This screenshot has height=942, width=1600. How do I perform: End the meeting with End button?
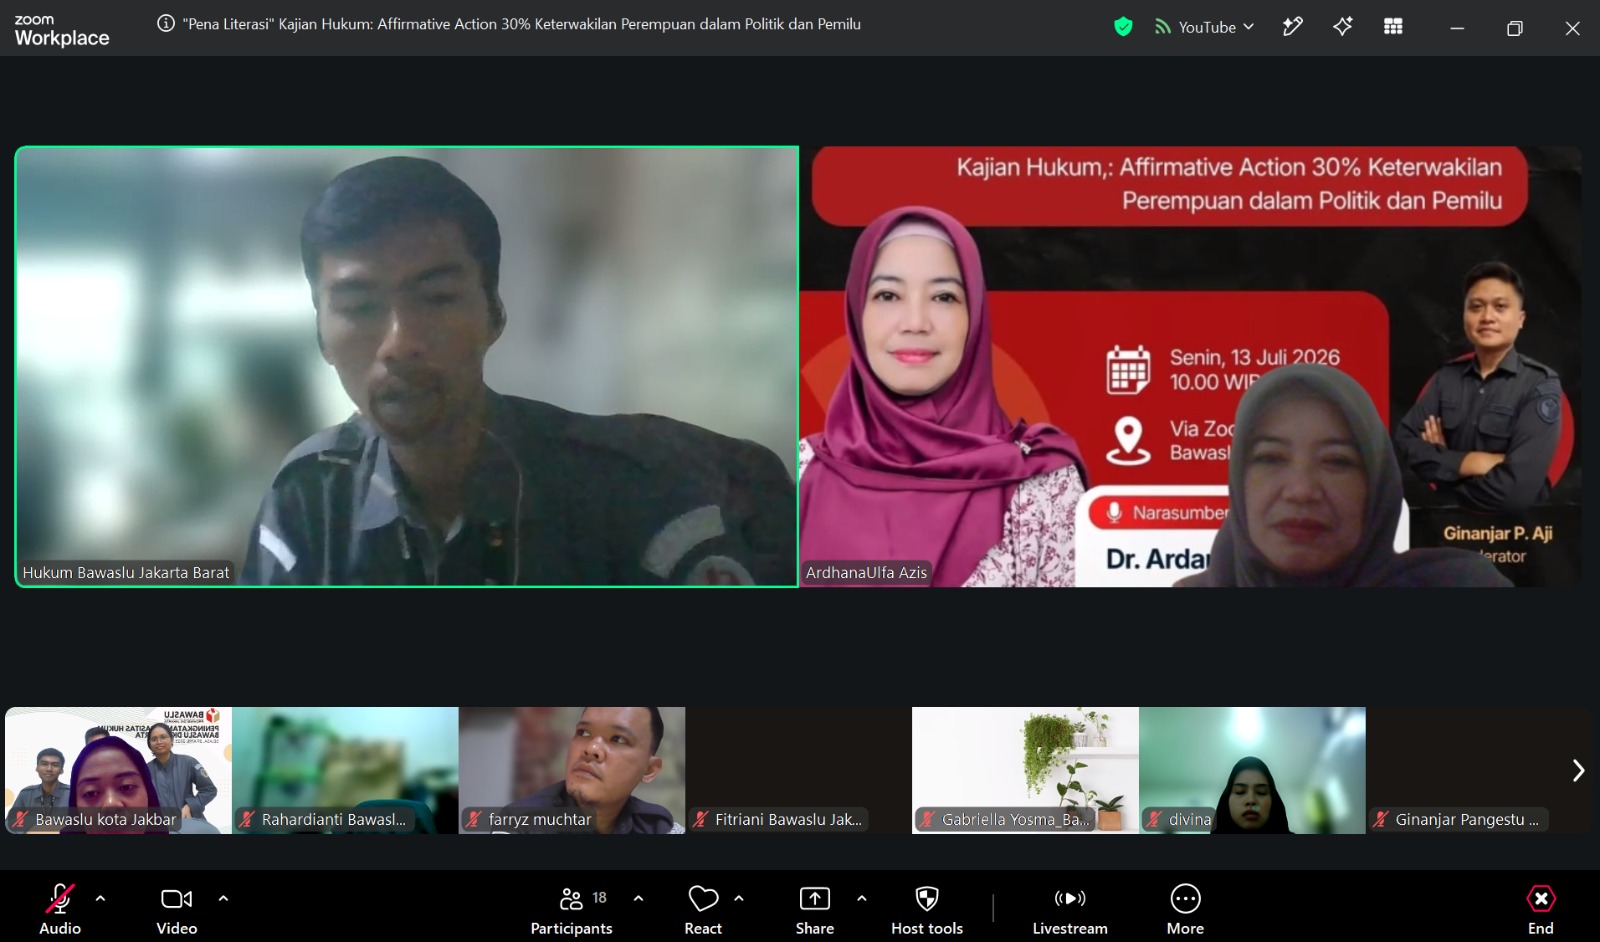tap(1541, 910)
